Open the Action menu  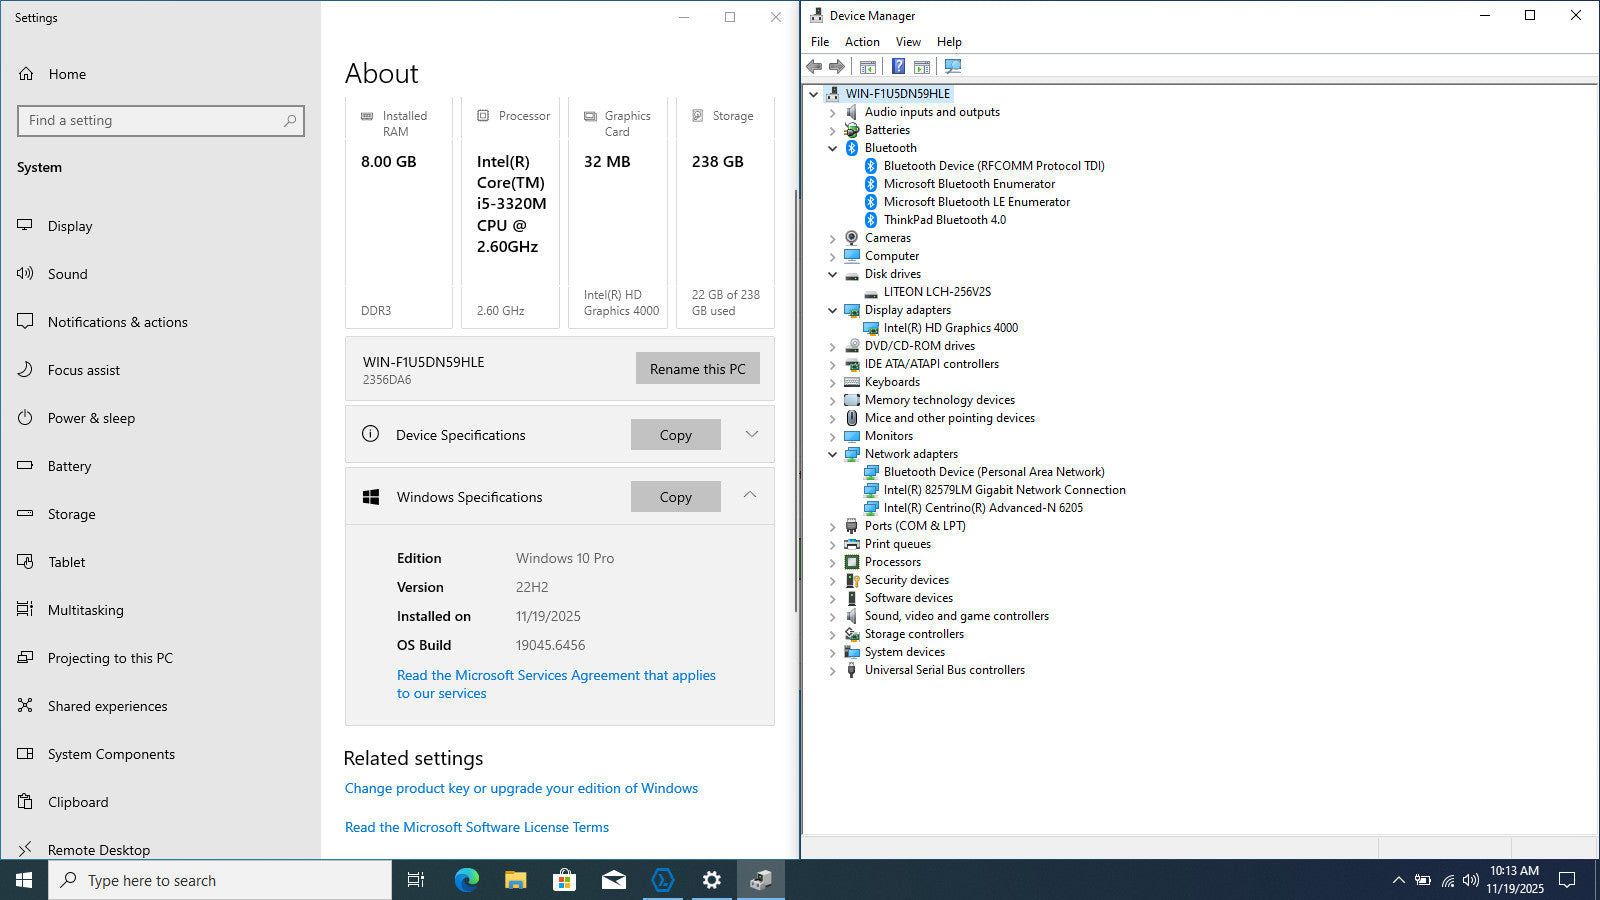coord(861,42)
